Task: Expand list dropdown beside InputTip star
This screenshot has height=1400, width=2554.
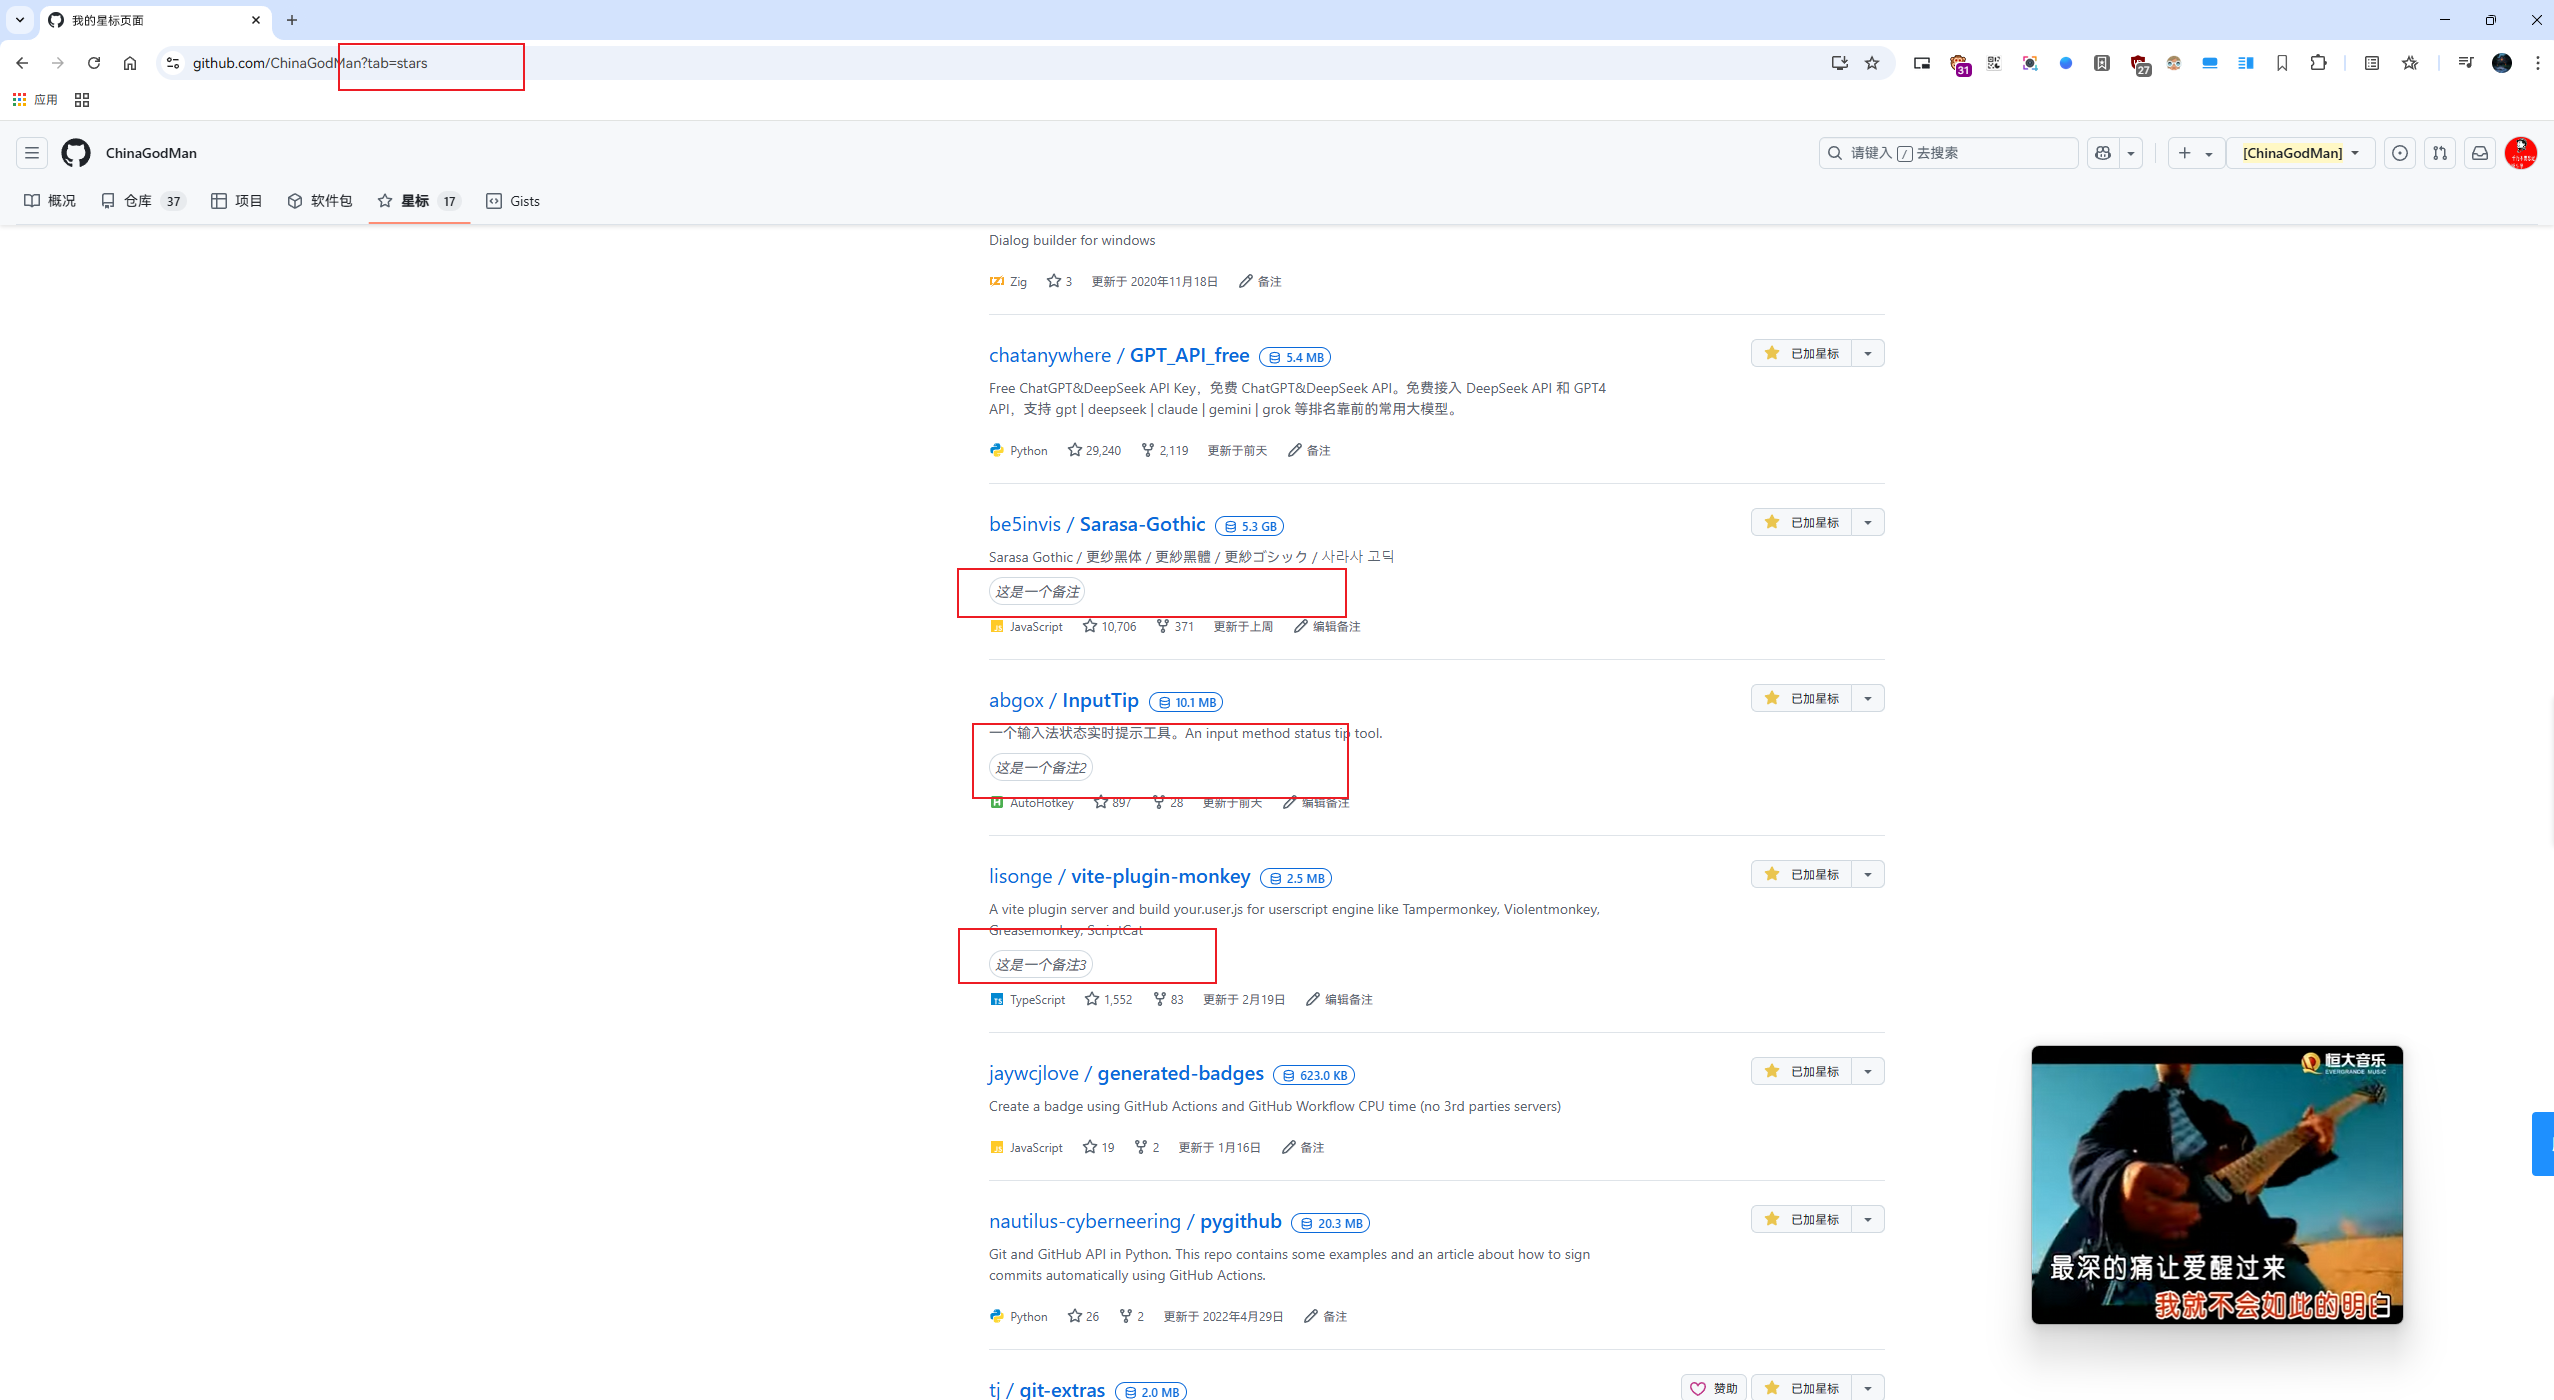Action: click(1867, 698)
